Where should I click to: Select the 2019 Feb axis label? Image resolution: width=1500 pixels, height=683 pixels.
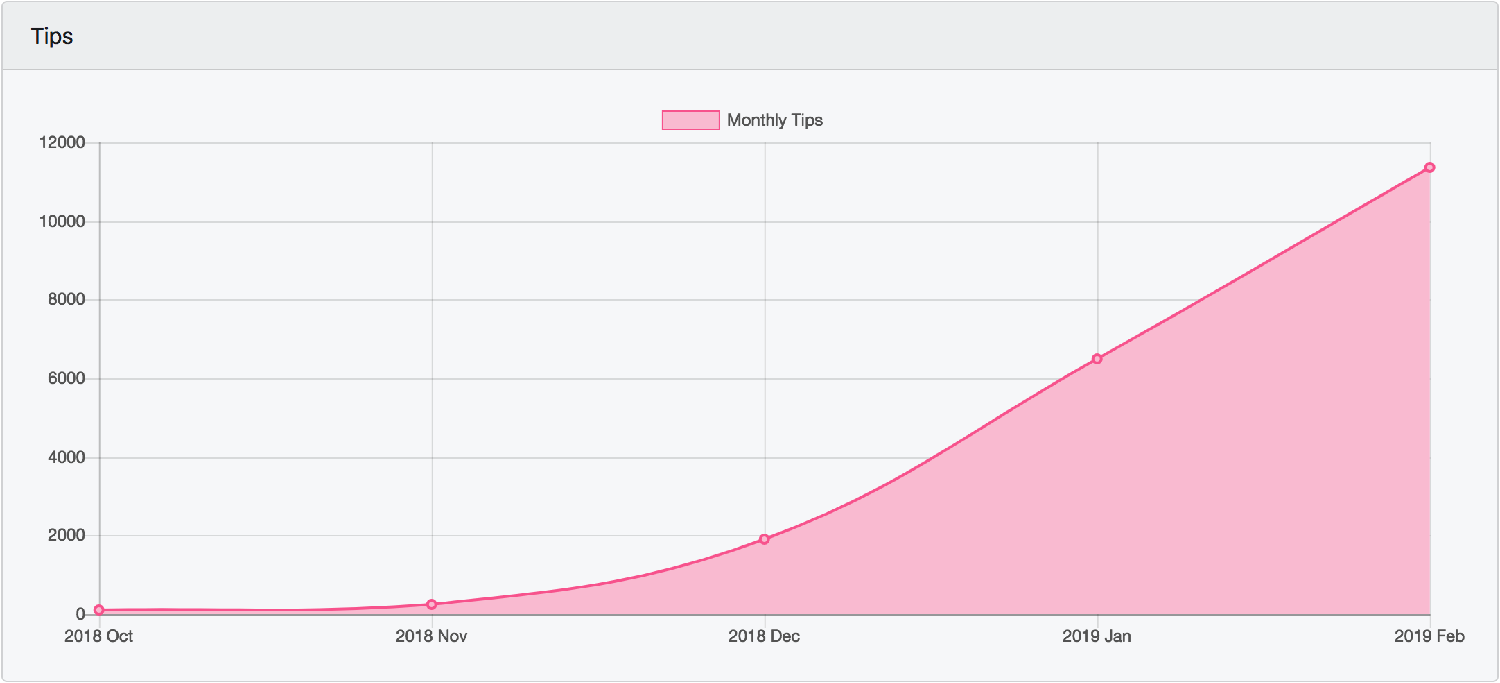click(1430, 635)
